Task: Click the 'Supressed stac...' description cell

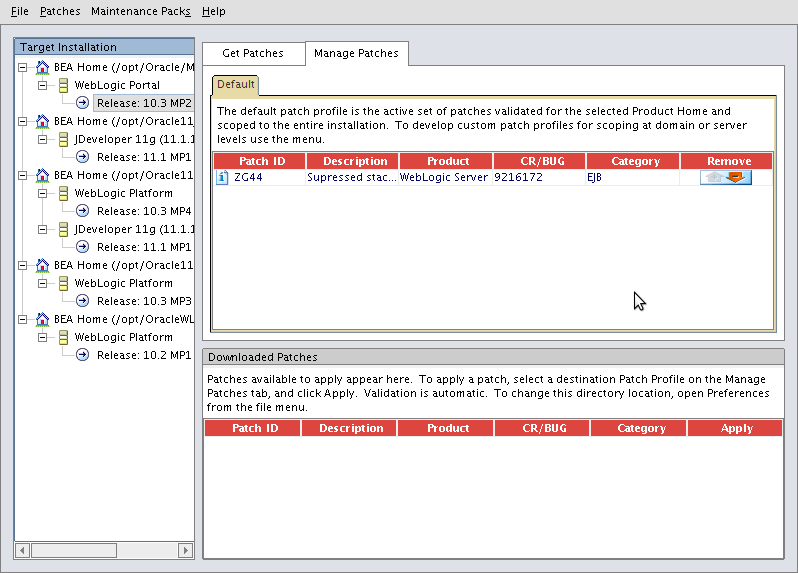Action: 352,177
